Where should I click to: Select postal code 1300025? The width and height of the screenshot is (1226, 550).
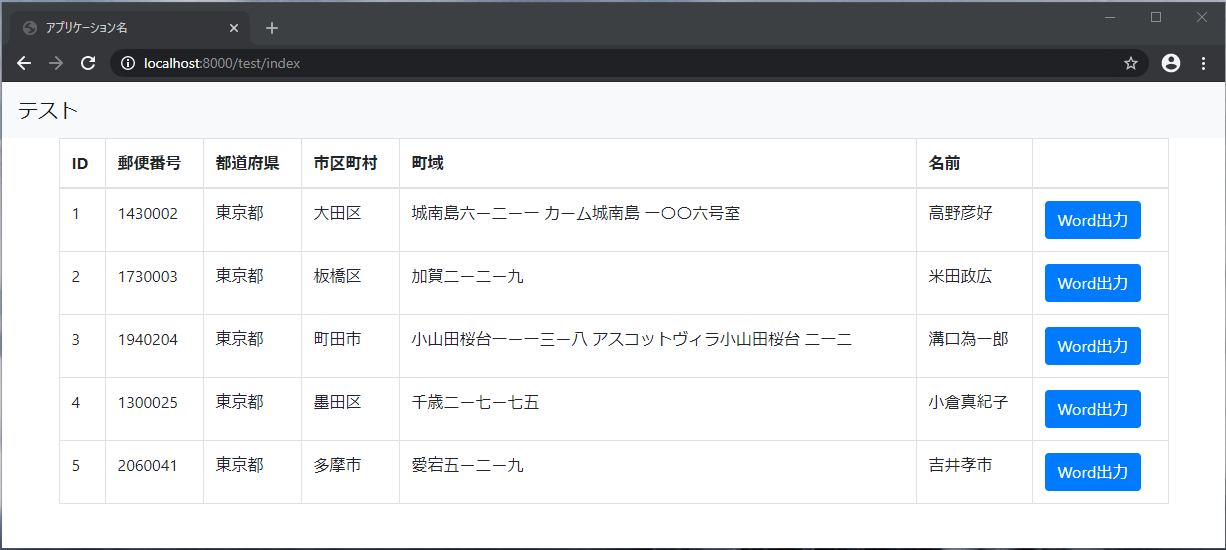click(148, 402)
